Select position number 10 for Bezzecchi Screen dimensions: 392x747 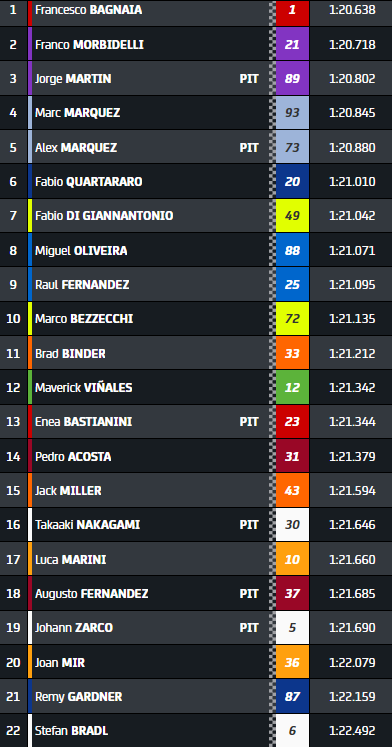(x=13, y=319)
